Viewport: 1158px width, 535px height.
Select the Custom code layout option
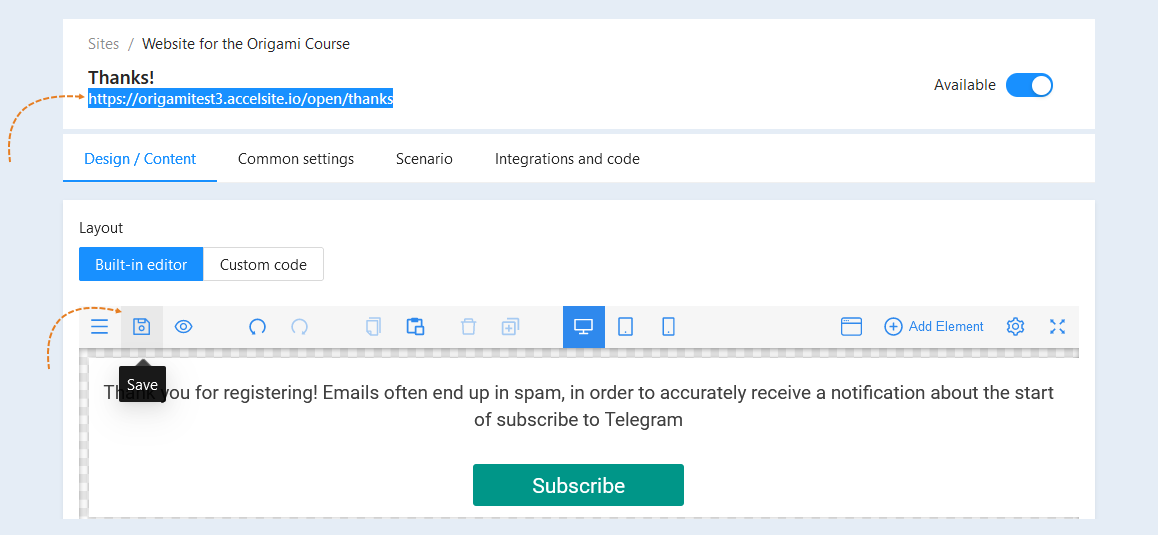[263, 265]
